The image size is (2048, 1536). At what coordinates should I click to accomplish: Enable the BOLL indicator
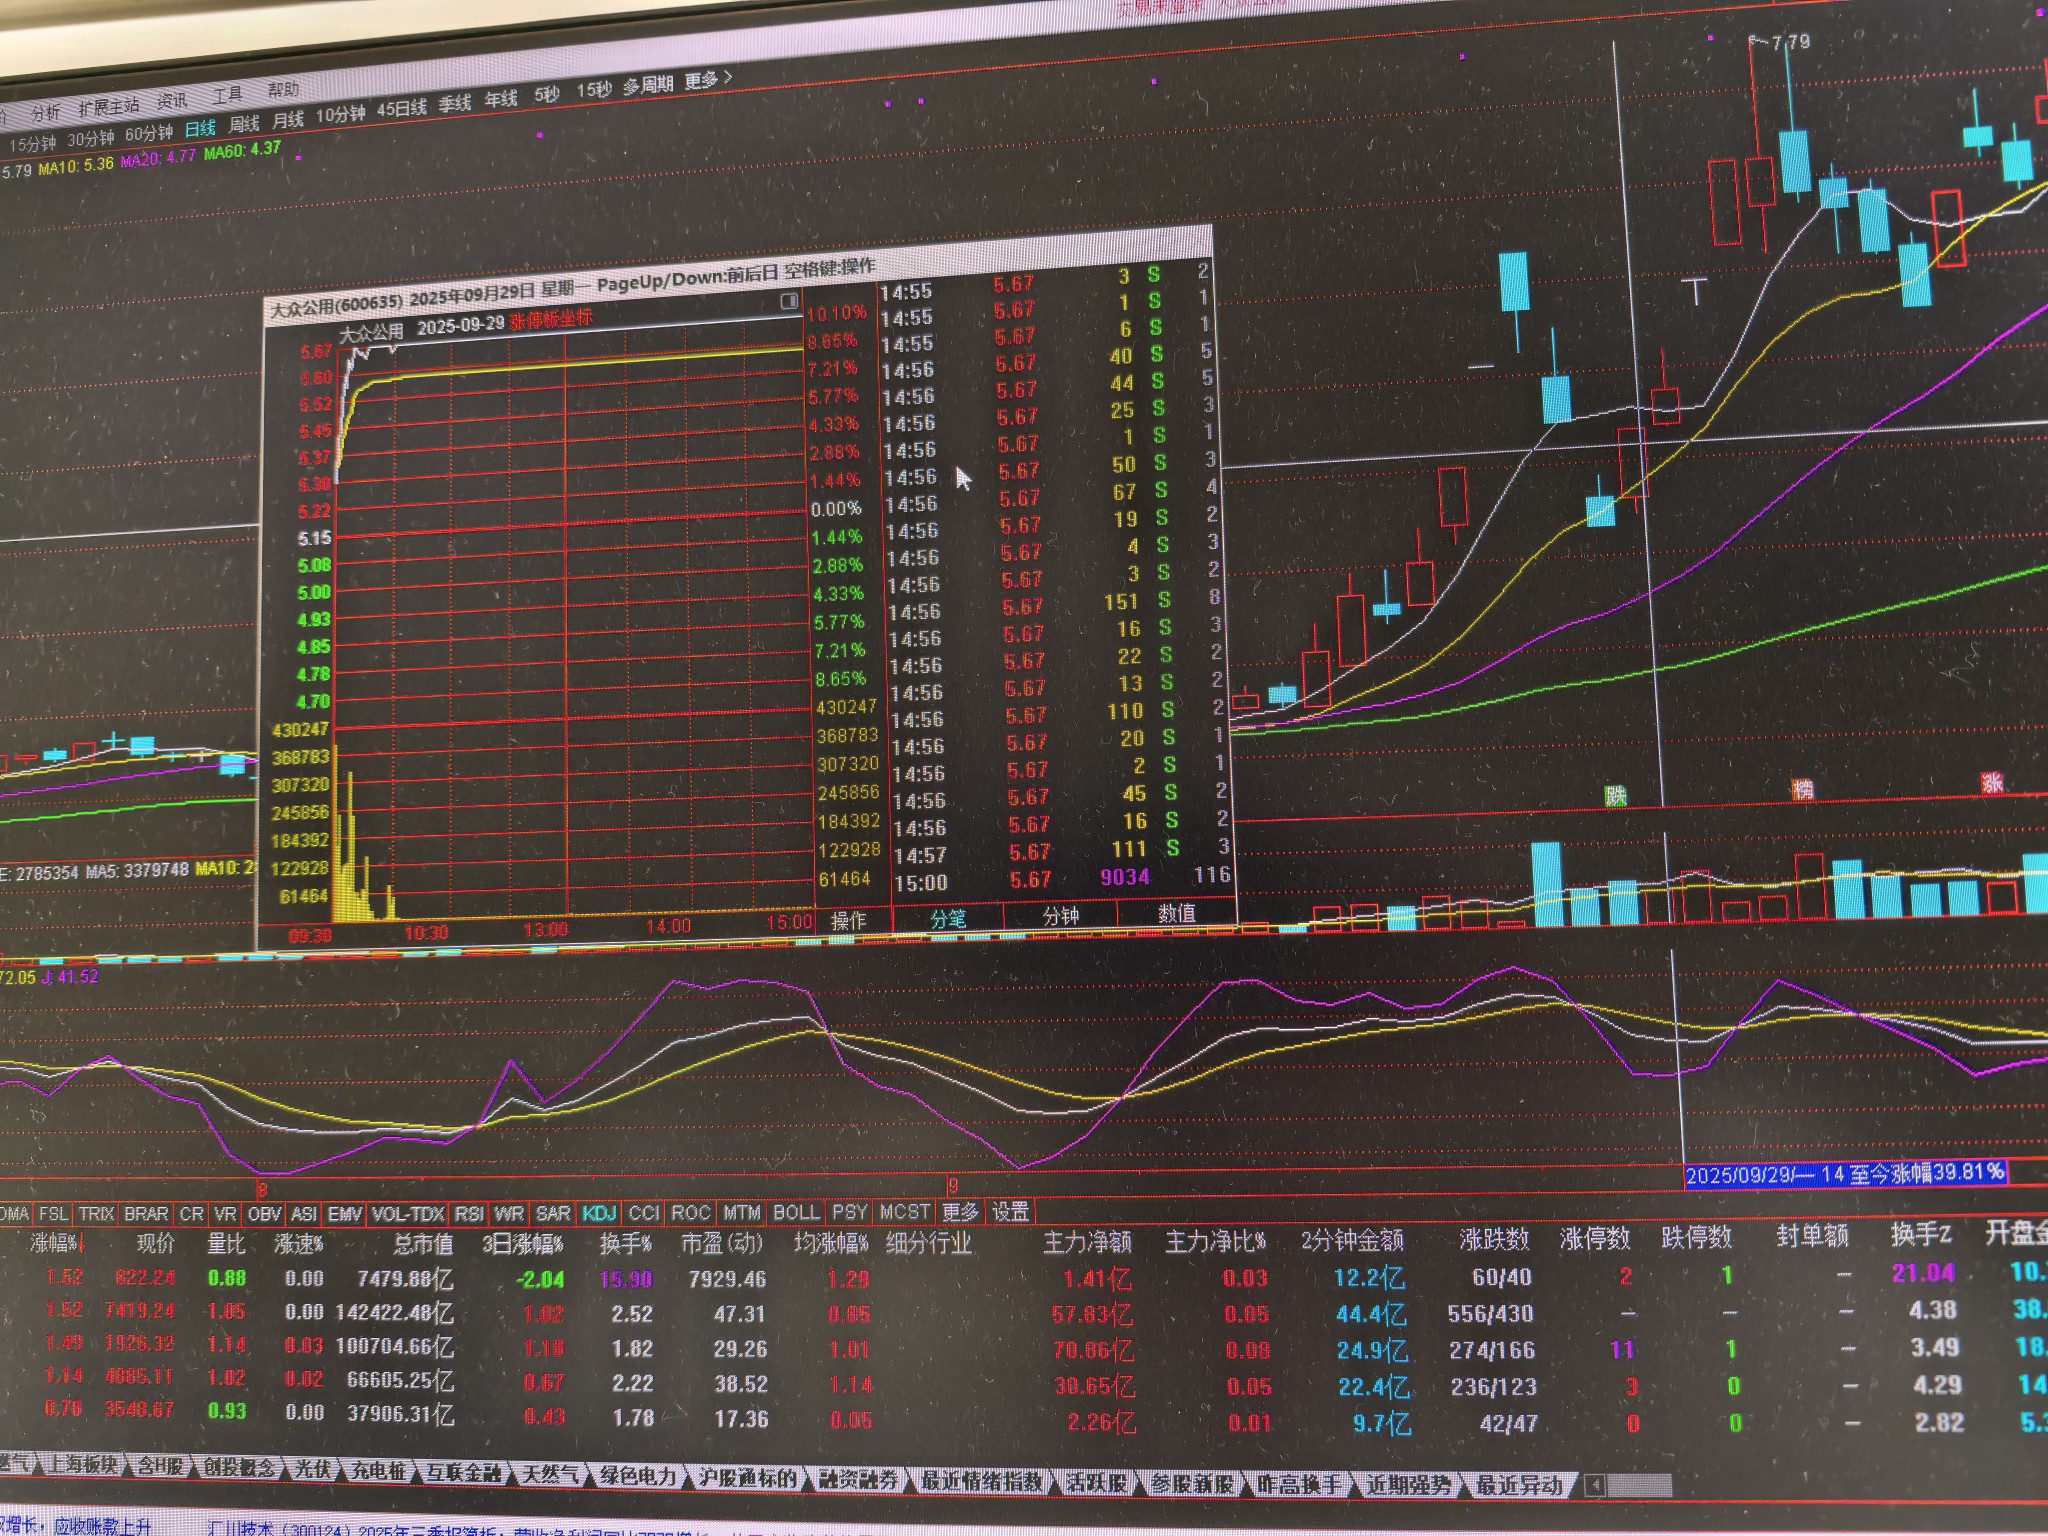[x=796, y=1212]
